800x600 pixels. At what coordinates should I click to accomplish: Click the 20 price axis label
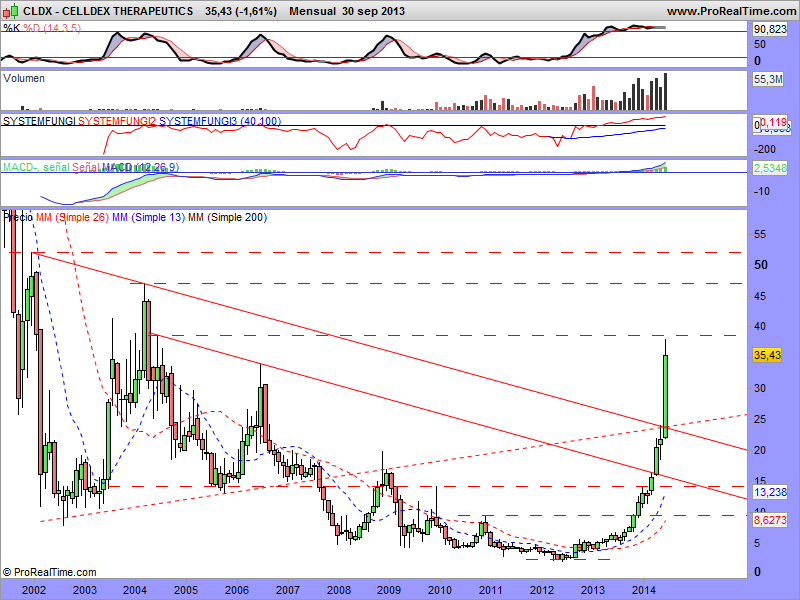tap(760, 451)
